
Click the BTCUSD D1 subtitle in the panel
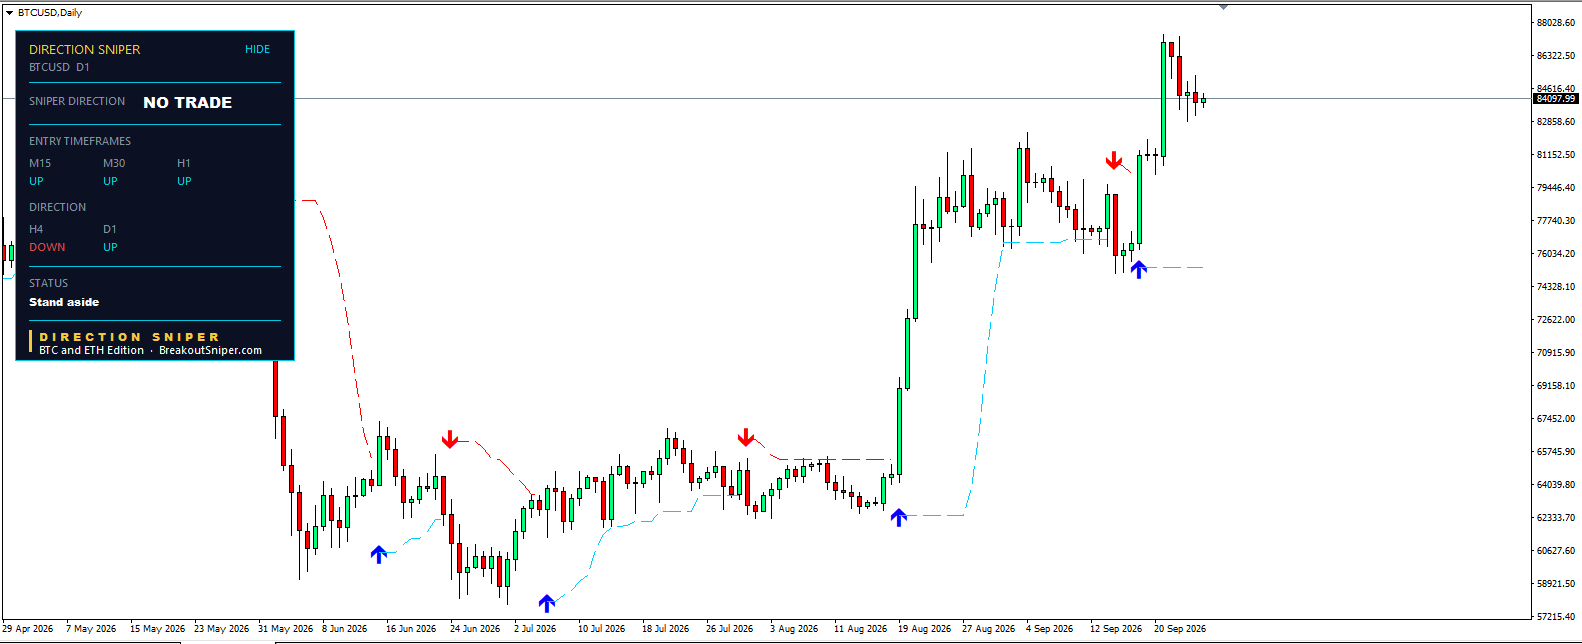(59, 67)
